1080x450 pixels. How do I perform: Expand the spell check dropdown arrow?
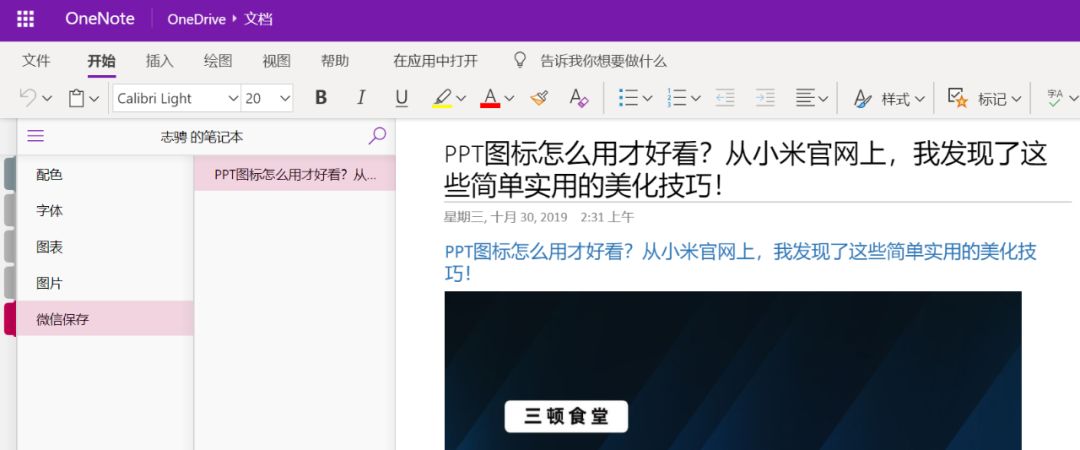coord(1073,99)
